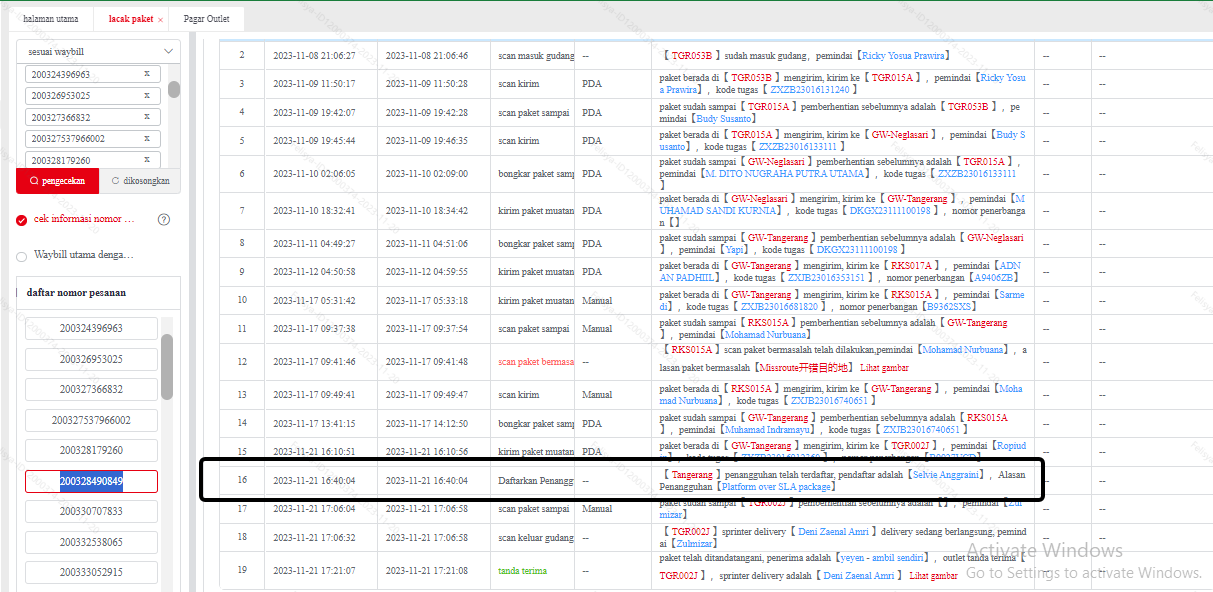
Task: Select Waybill utama dengan radio option
Action: click(22, 256)
